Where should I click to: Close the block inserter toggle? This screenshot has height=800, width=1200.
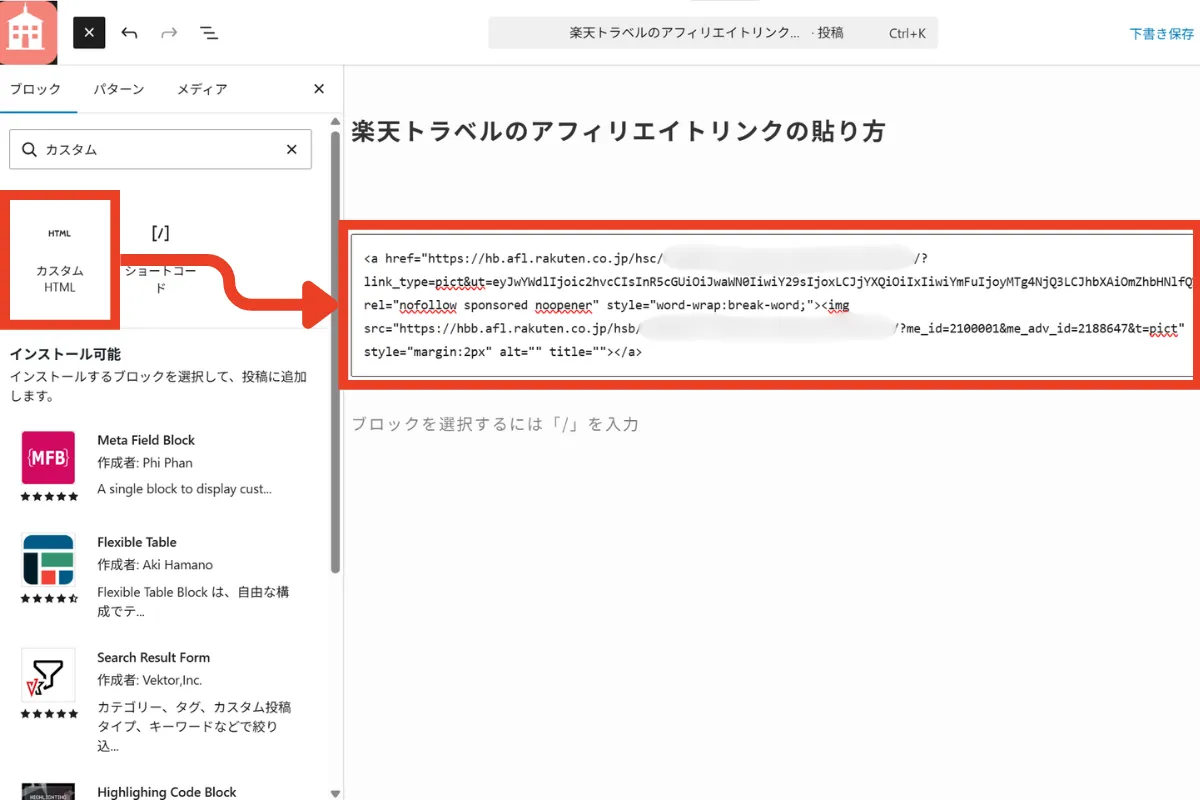point(89,33)
